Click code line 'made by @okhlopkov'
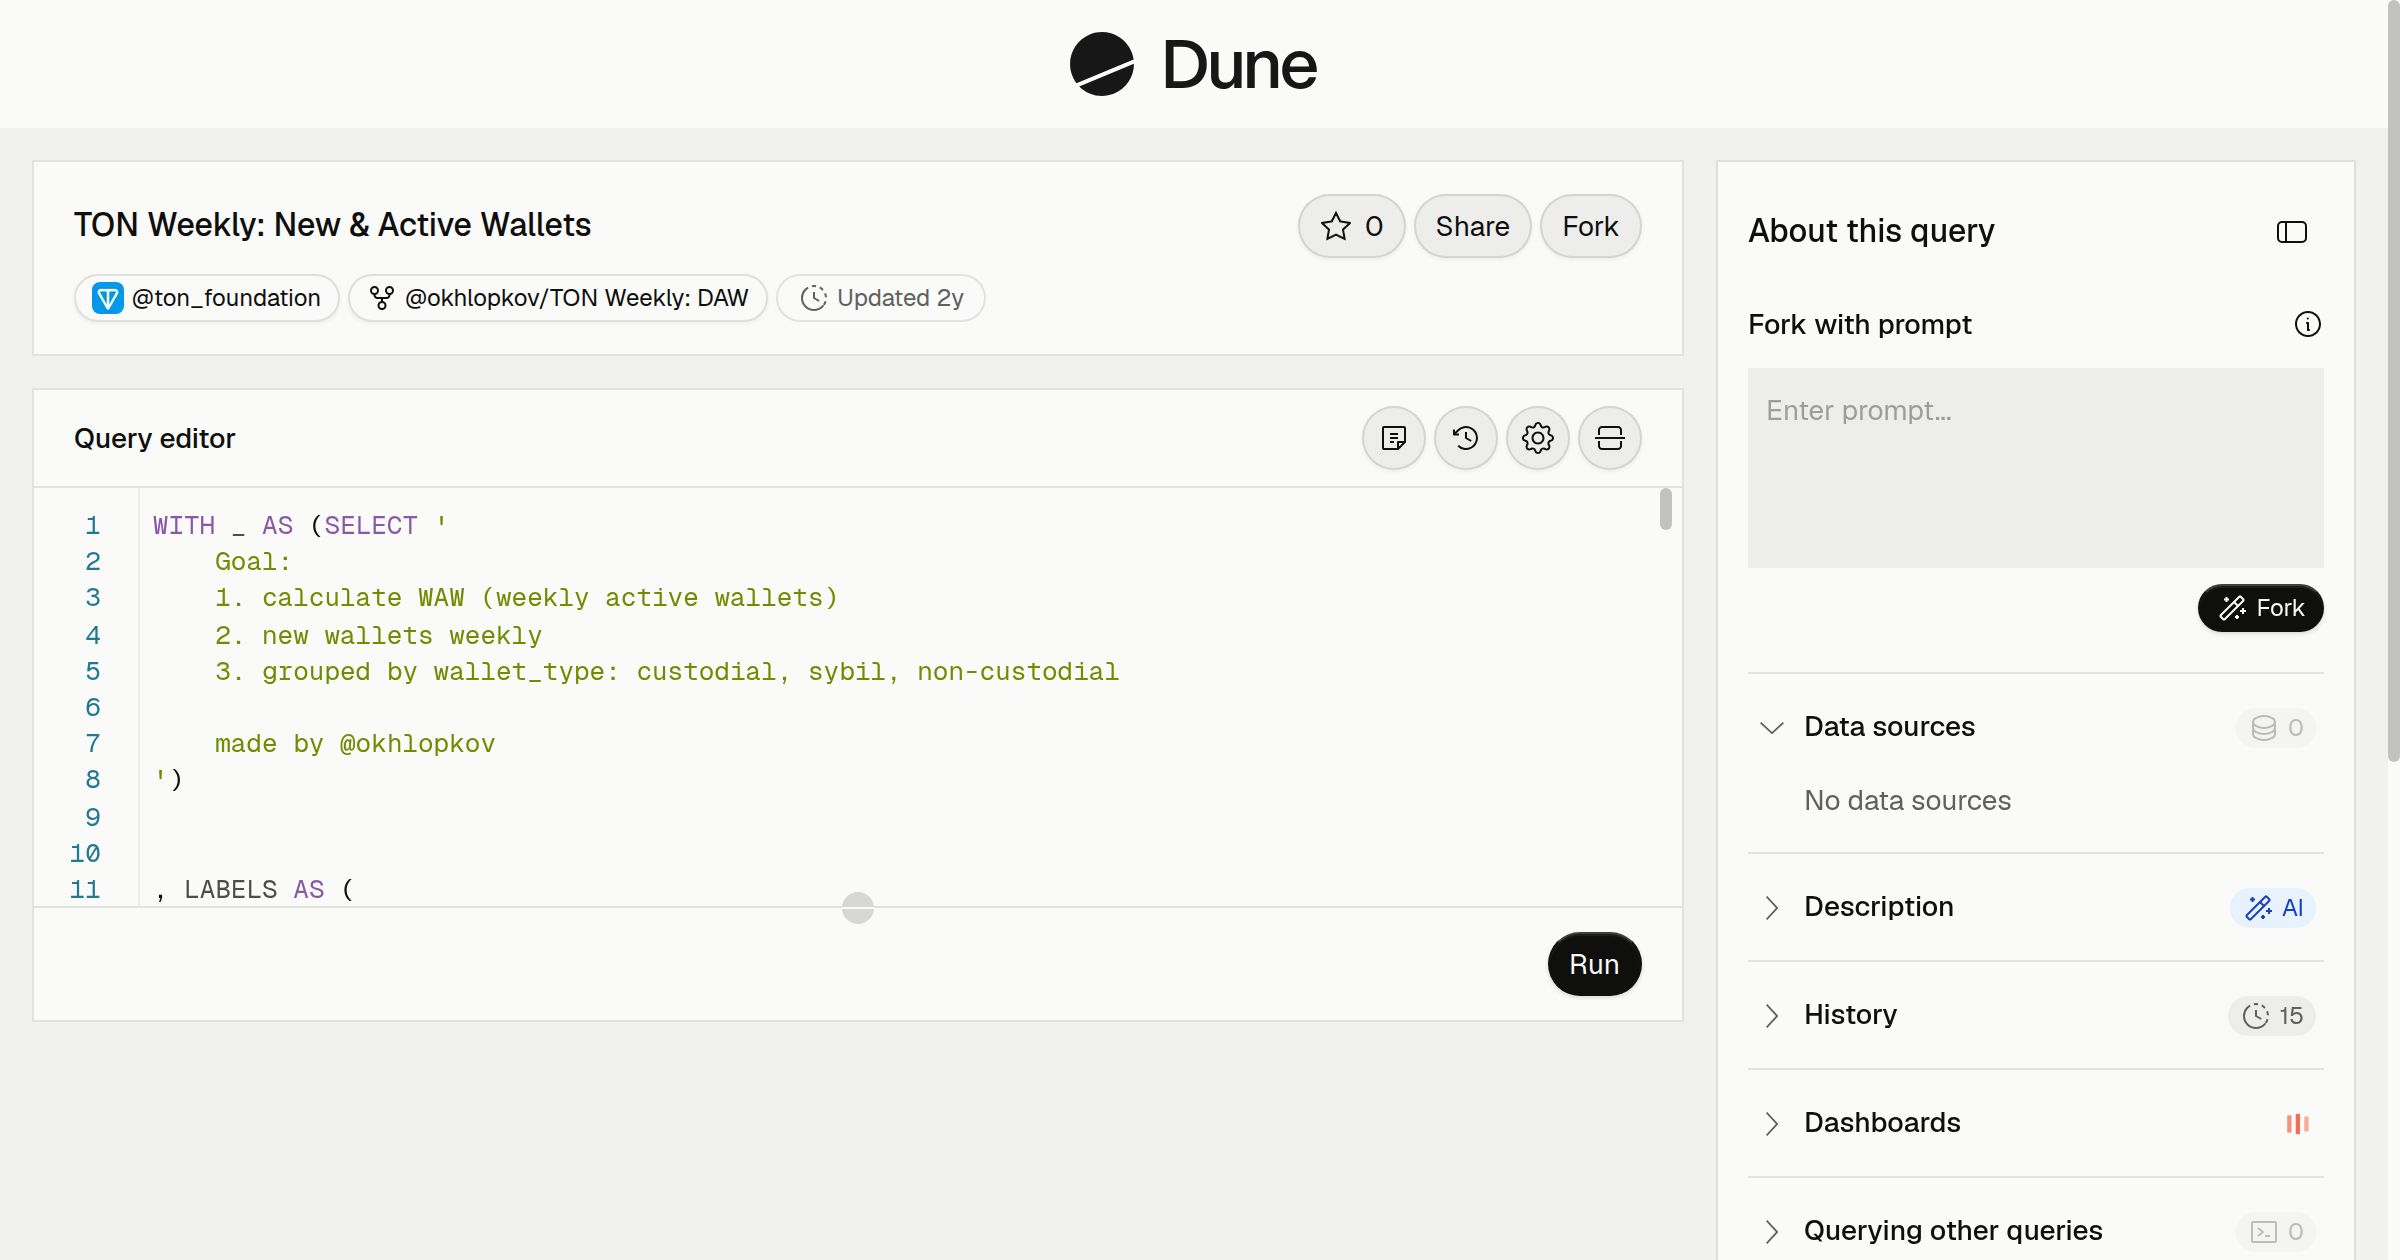Image resolution: width=2400 pixels, height=1260 pixels. click(x=355, y=744)
